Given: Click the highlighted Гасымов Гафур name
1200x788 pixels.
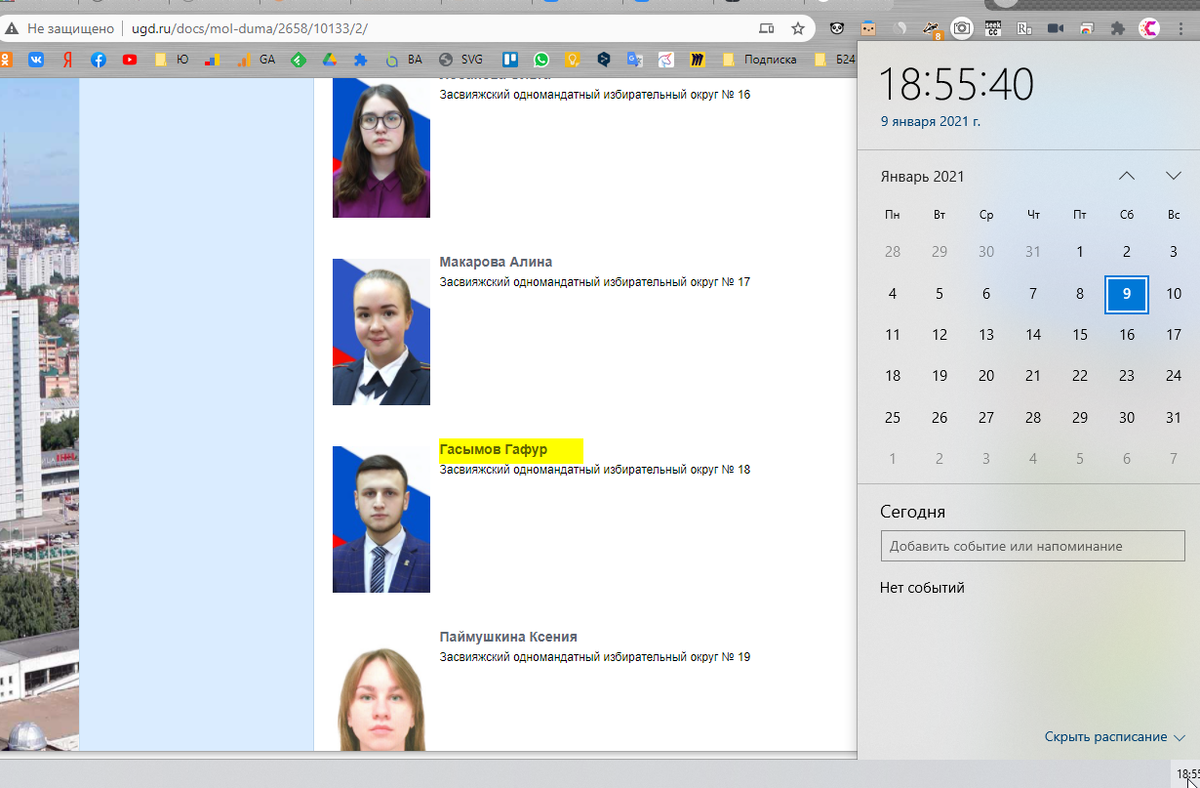Looking at the screenshot, I should (493, 449).
